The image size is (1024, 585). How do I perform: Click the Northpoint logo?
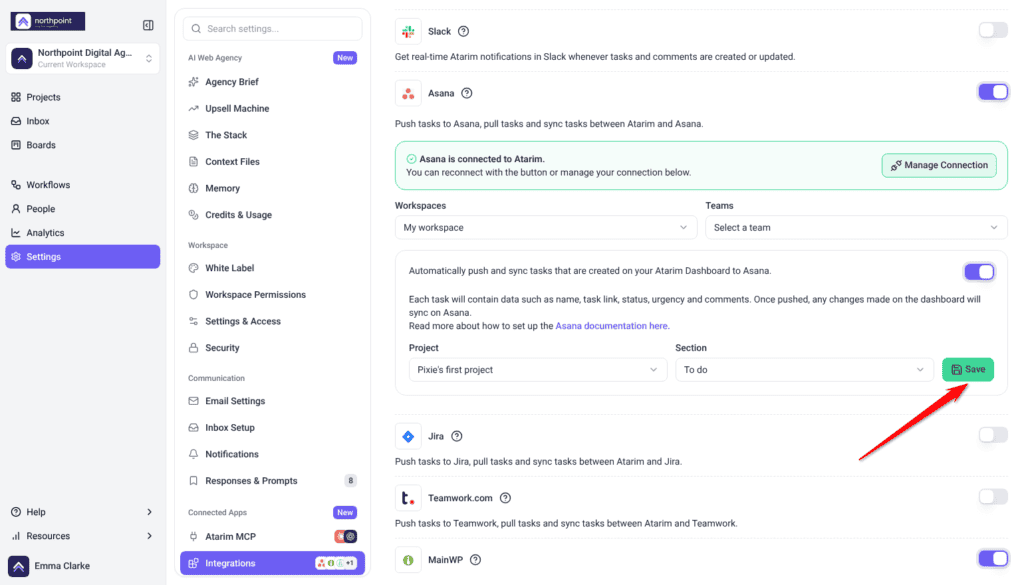(x=48, y=22)
